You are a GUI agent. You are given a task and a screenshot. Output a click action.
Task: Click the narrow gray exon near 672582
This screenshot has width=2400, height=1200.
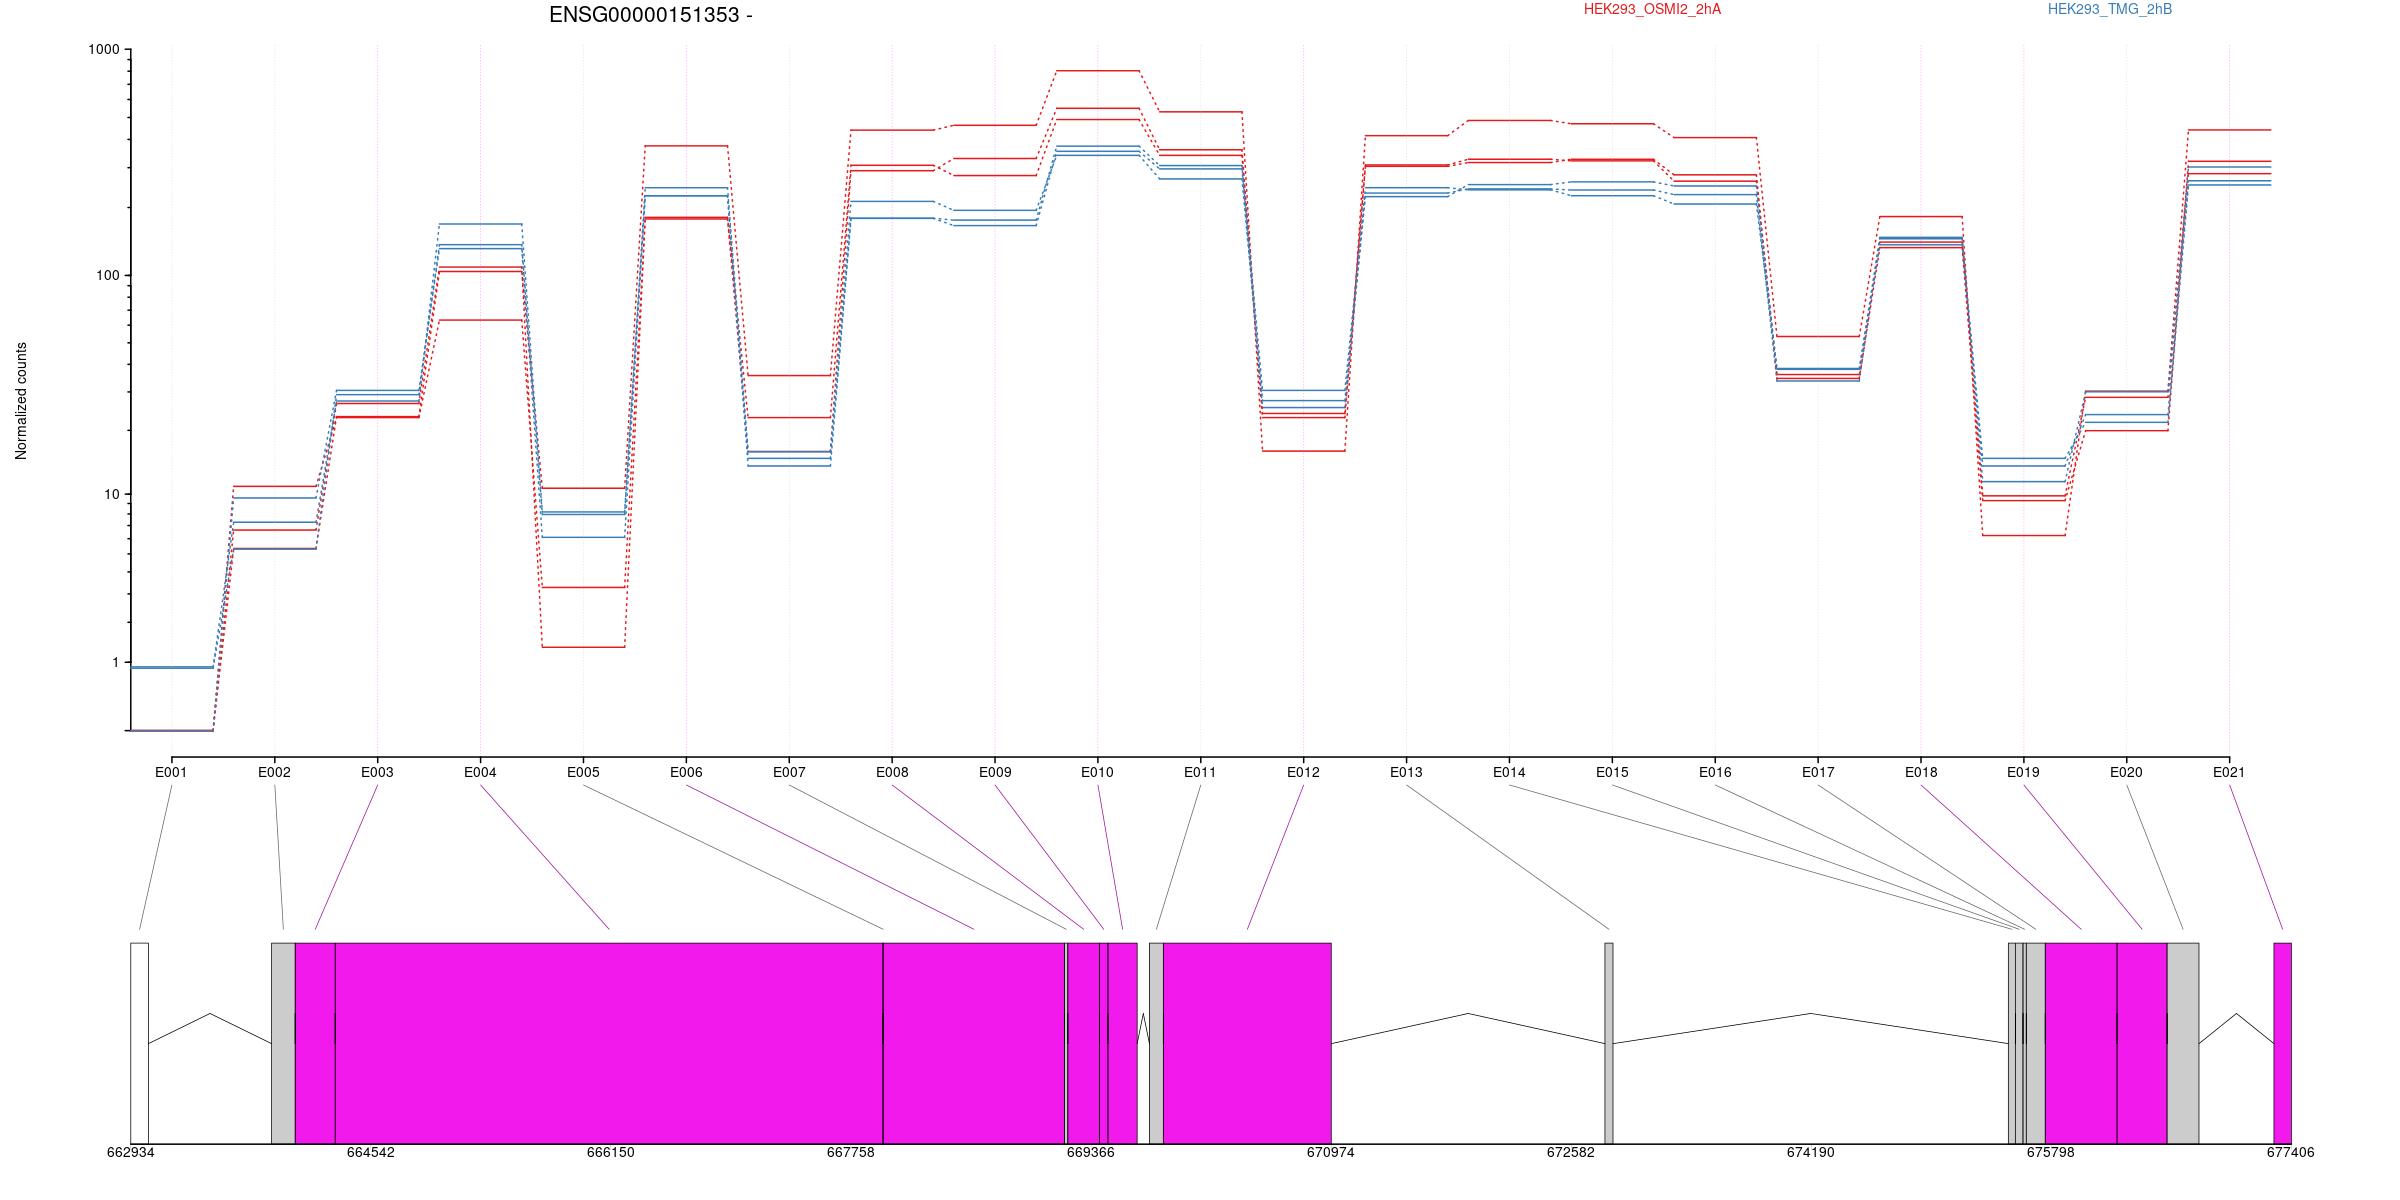1609,1043
